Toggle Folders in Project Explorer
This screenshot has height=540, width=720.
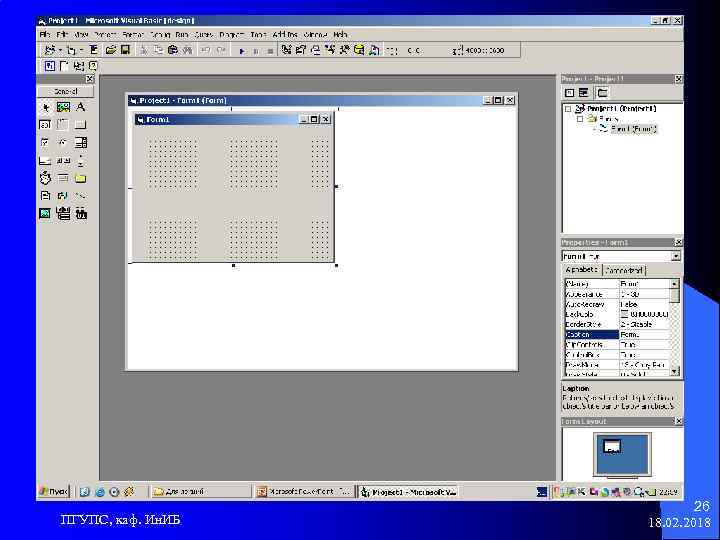602,93
